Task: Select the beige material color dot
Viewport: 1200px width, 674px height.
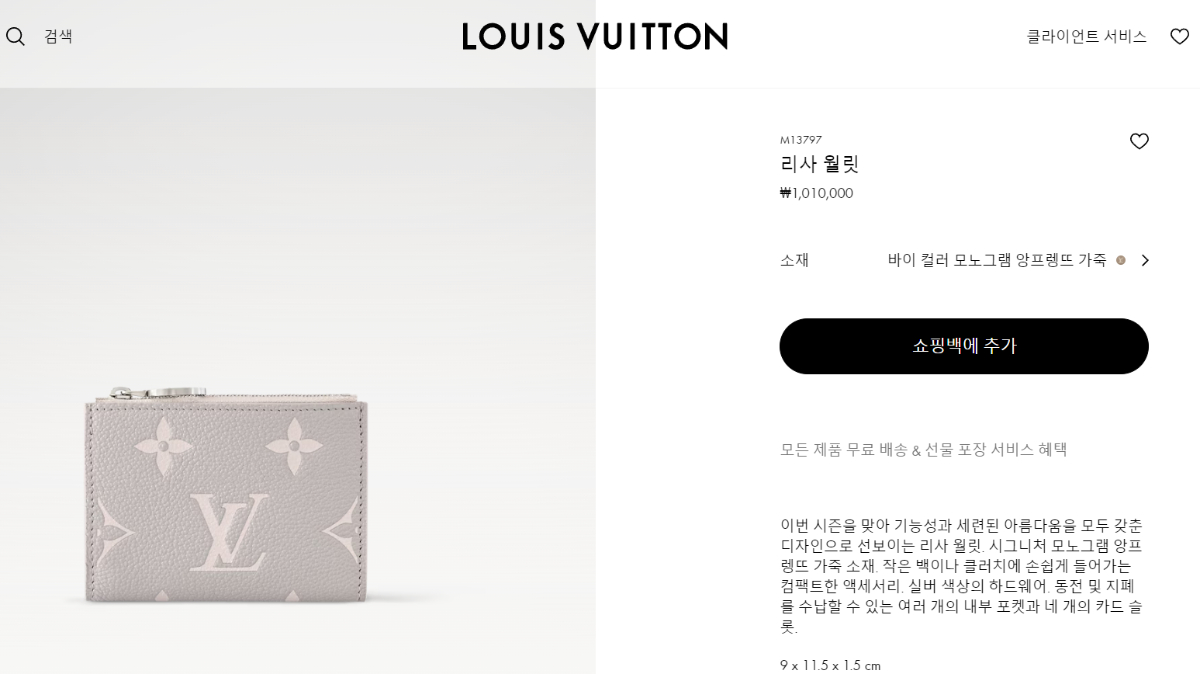Action: click(1121, 260)
